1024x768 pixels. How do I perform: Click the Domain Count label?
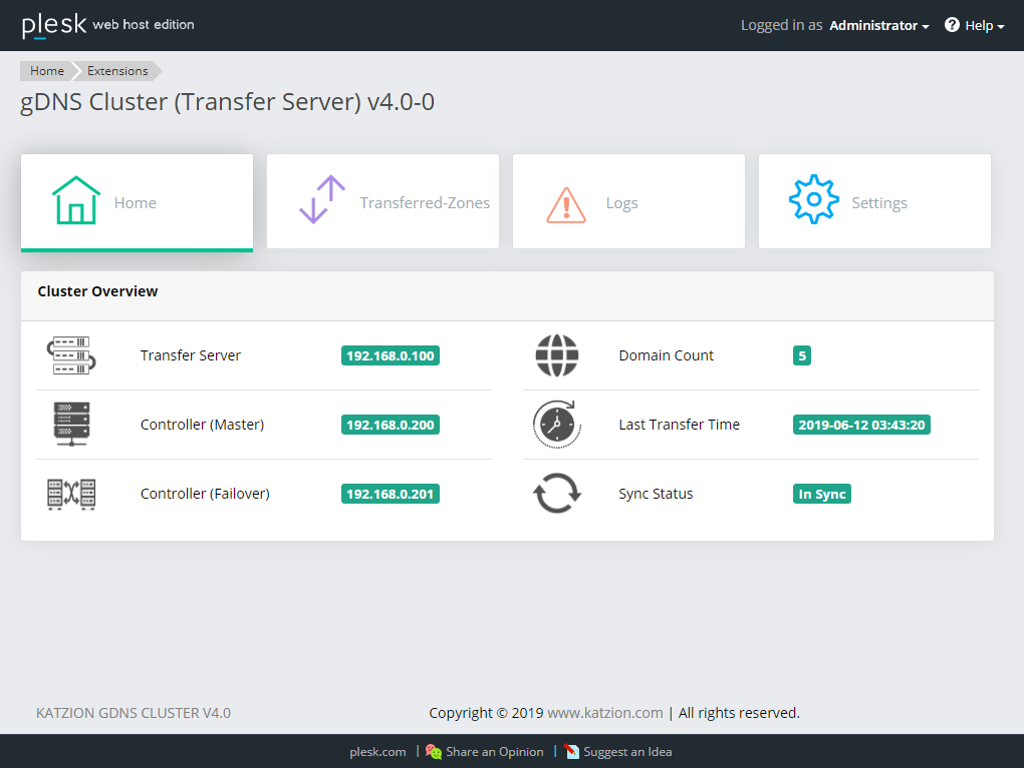click(x=666, y=355)
